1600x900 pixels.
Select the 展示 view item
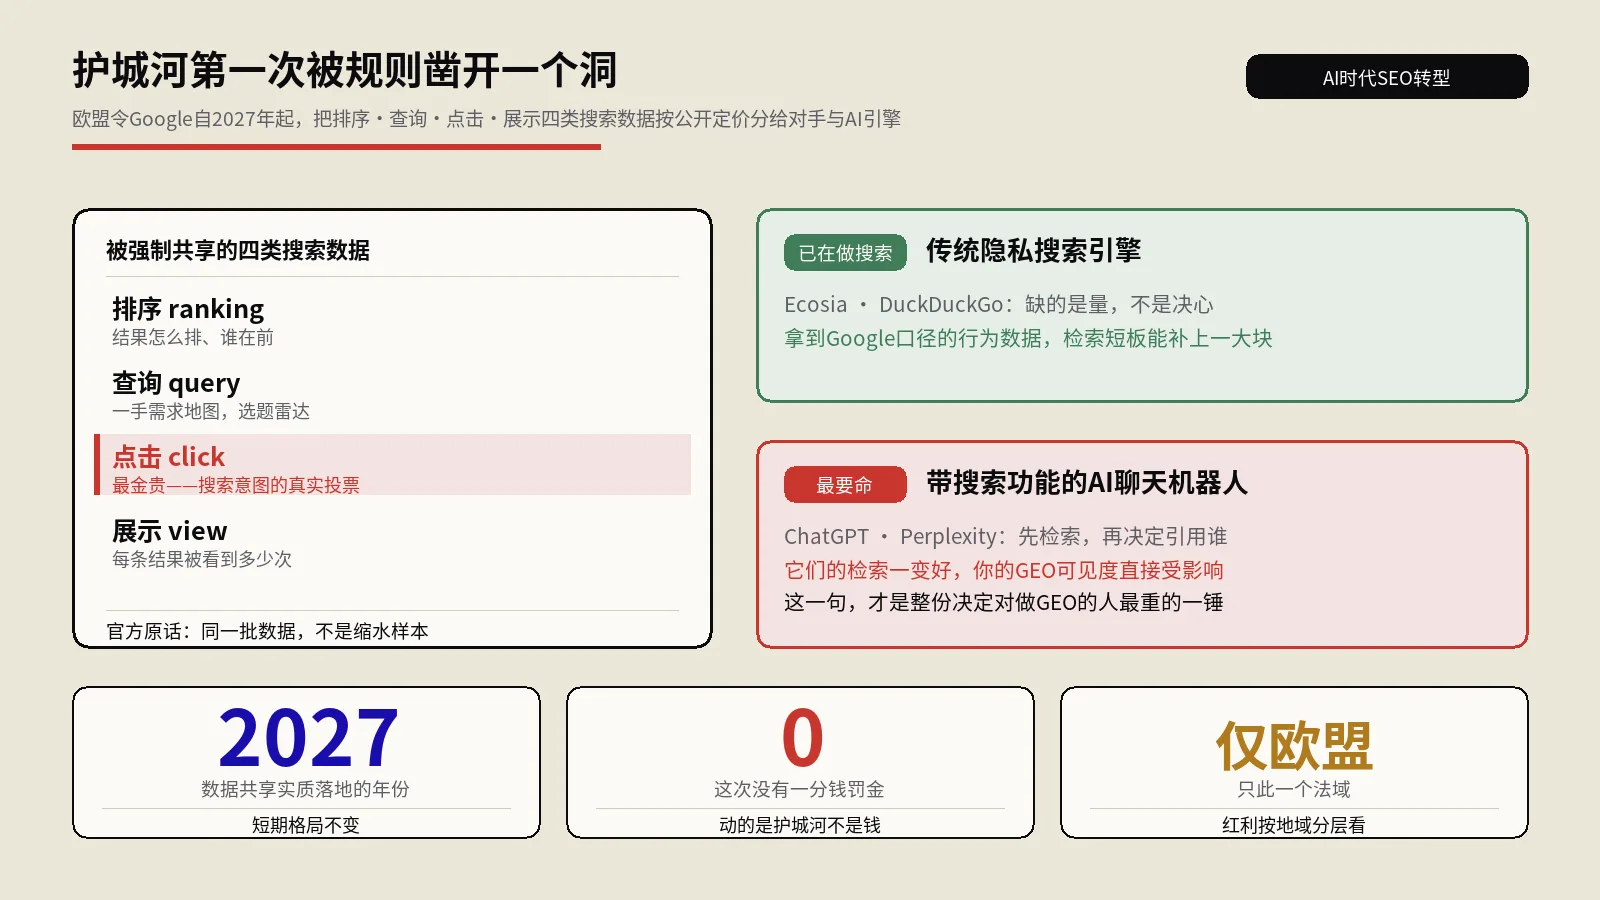tap(170, 531)
